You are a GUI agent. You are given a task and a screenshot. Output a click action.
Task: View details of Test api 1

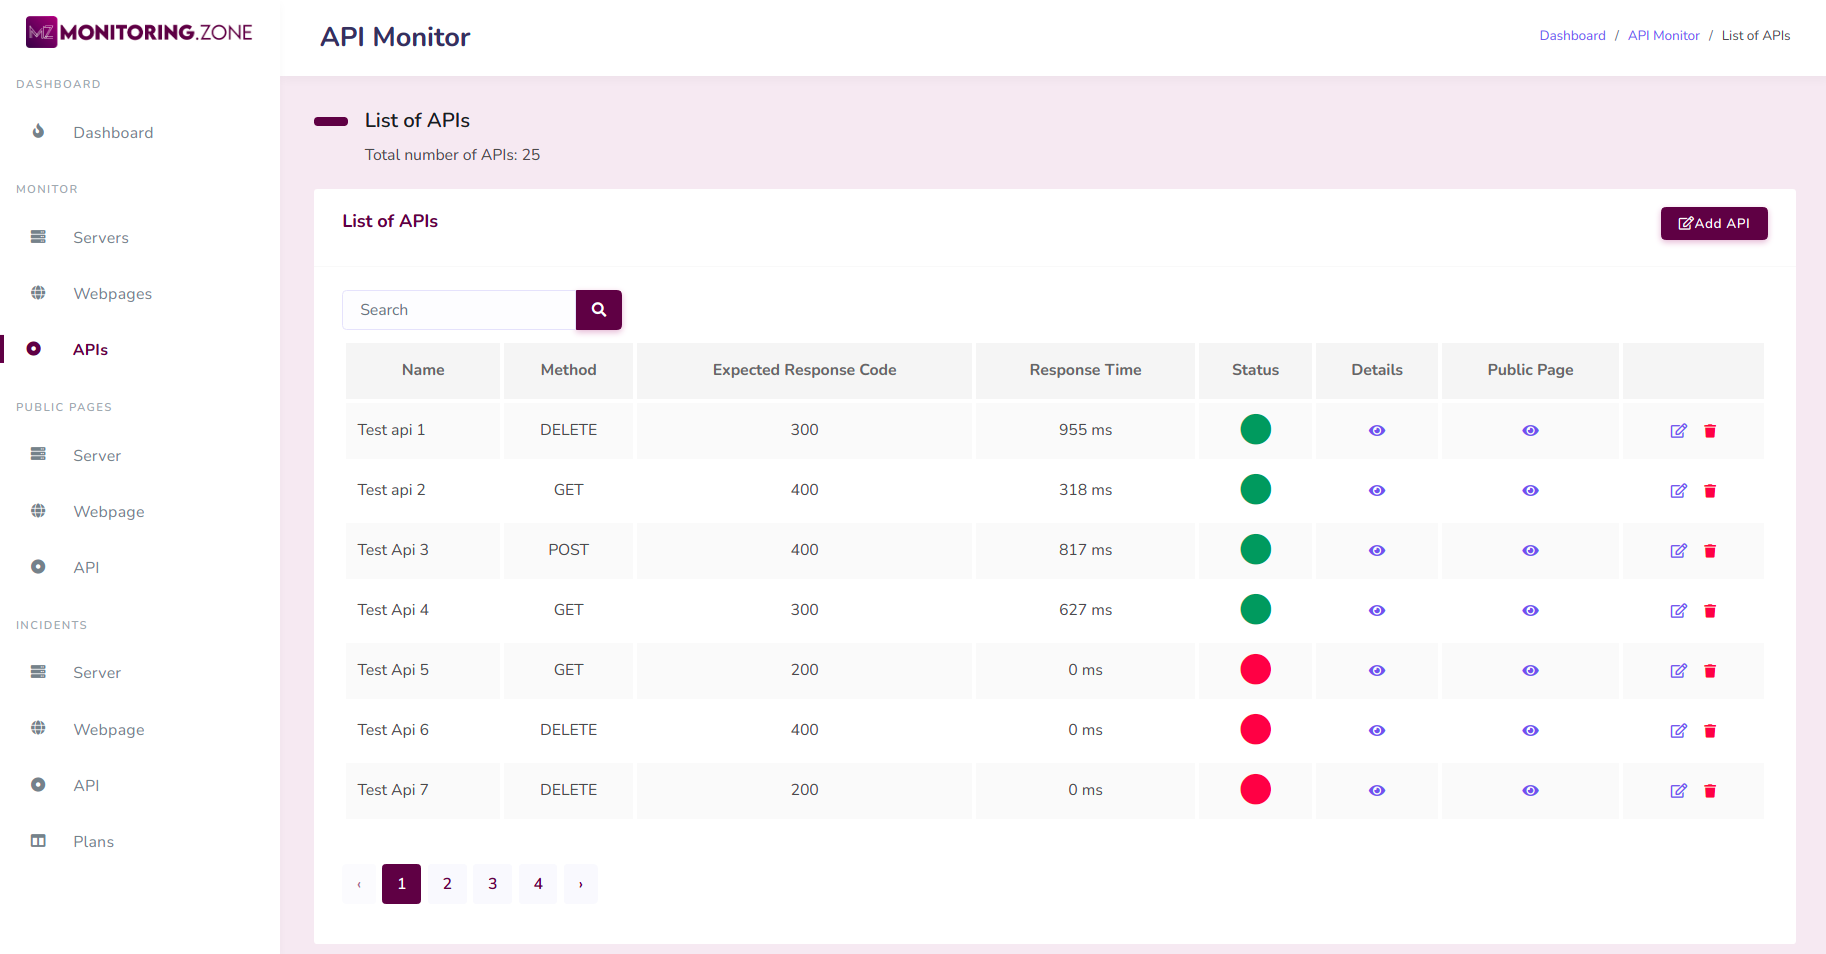click(1376, 431)
